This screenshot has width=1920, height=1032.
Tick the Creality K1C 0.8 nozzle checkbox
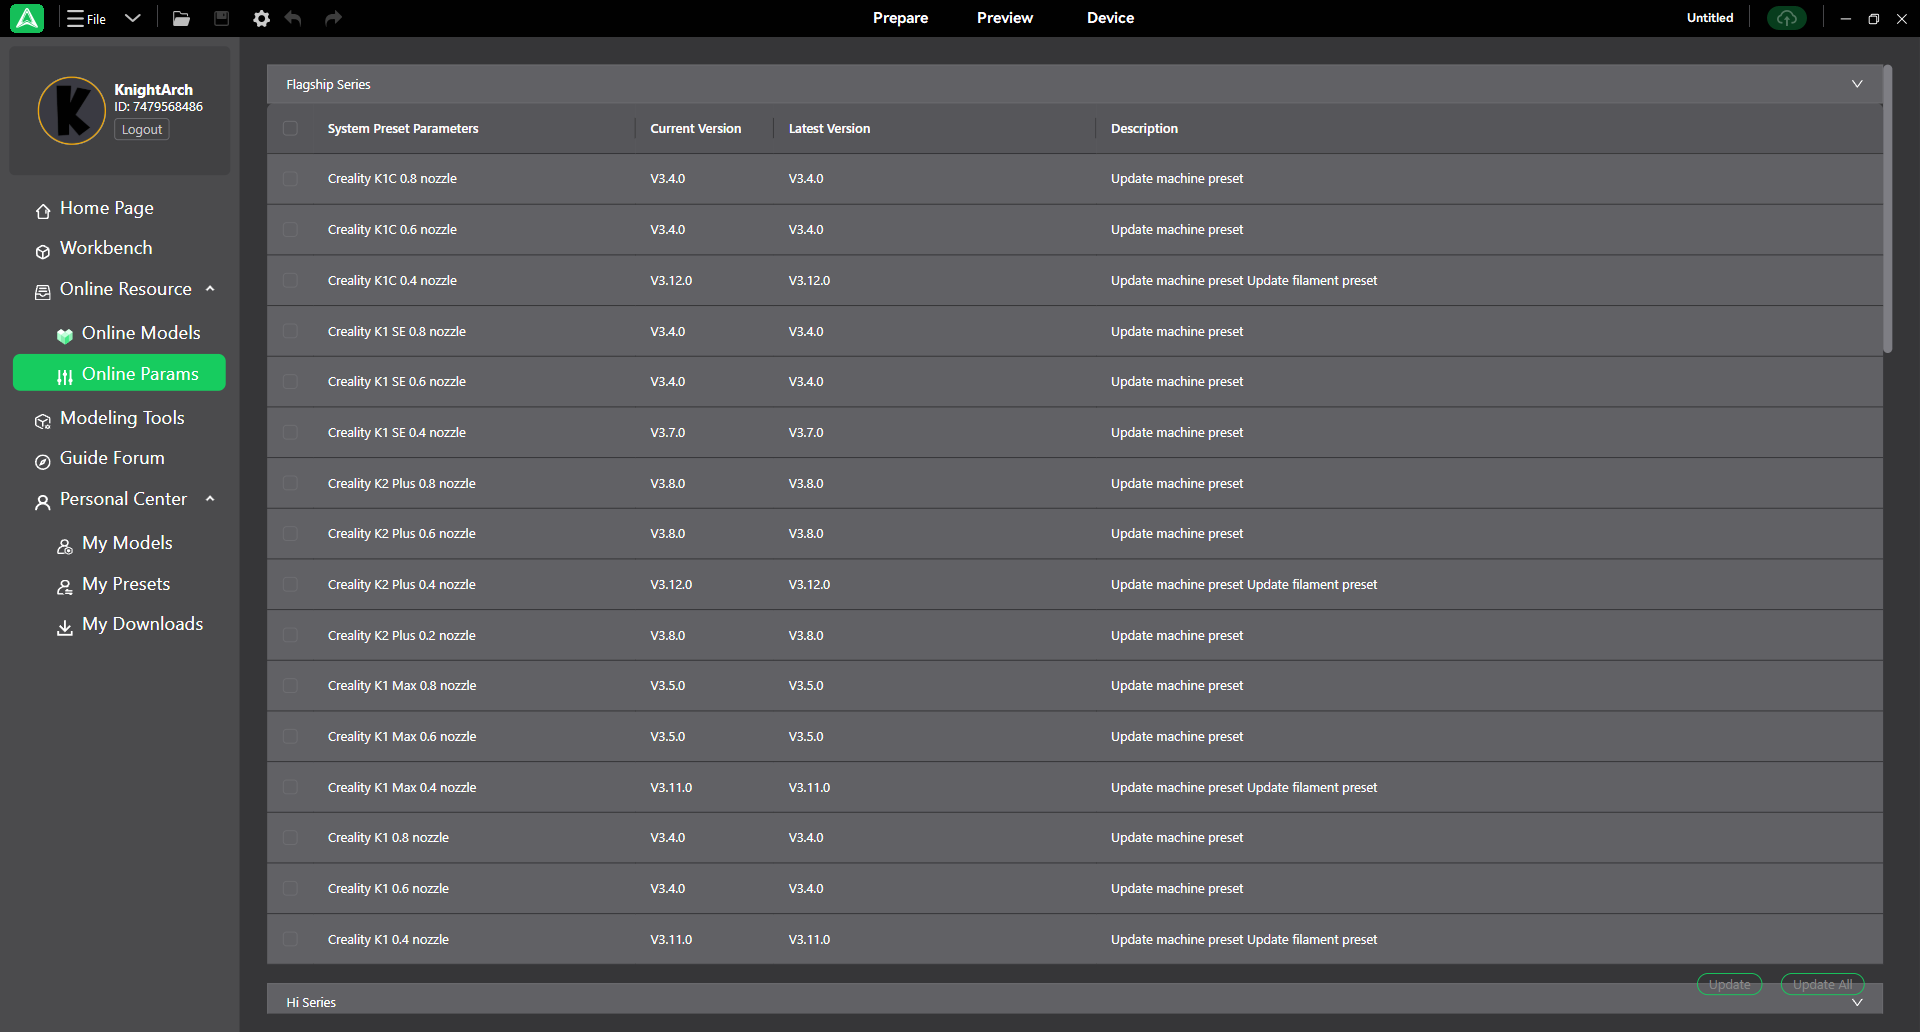[290, 179]
